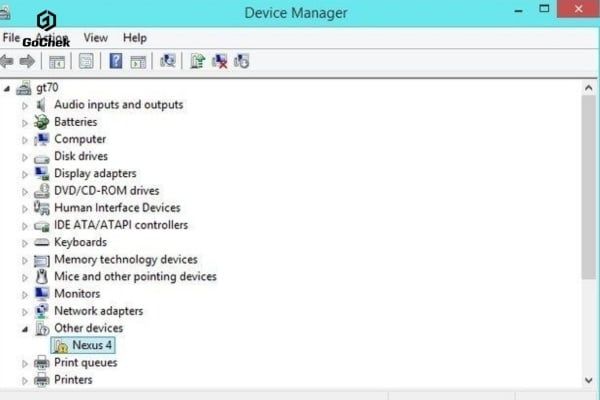This screenshot has width=600, height=400.
Task: Click the Back arrow toolbar icon
Action: point(8,61)
